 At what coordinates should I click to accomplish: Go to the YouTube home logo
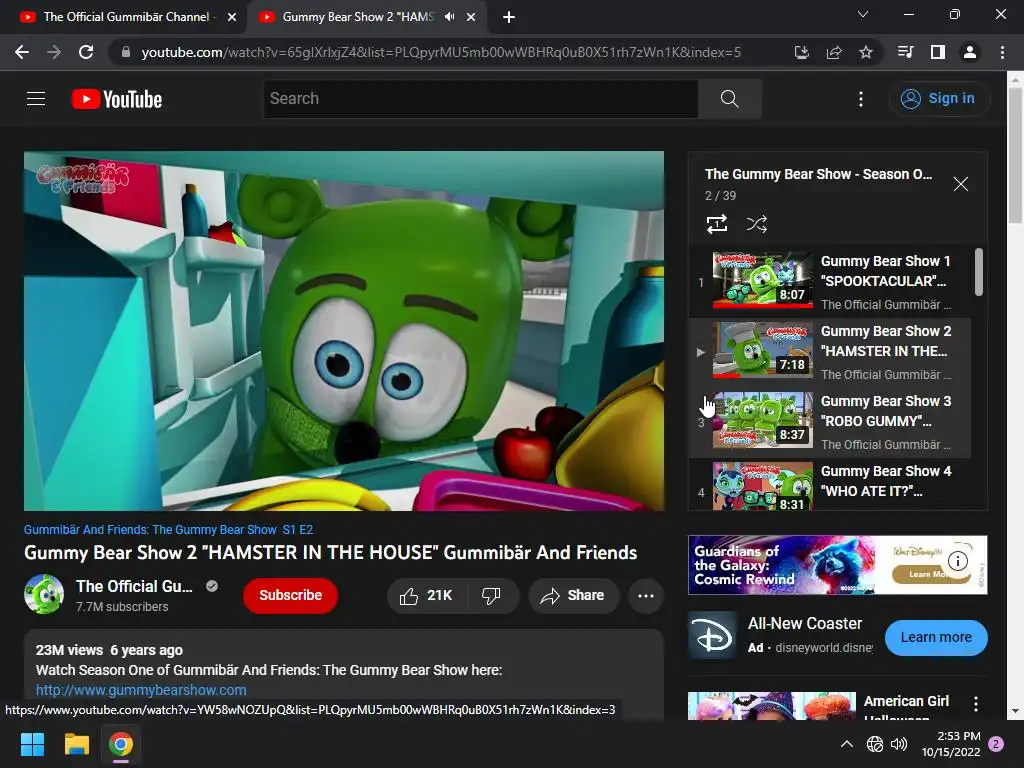[117, 99]
